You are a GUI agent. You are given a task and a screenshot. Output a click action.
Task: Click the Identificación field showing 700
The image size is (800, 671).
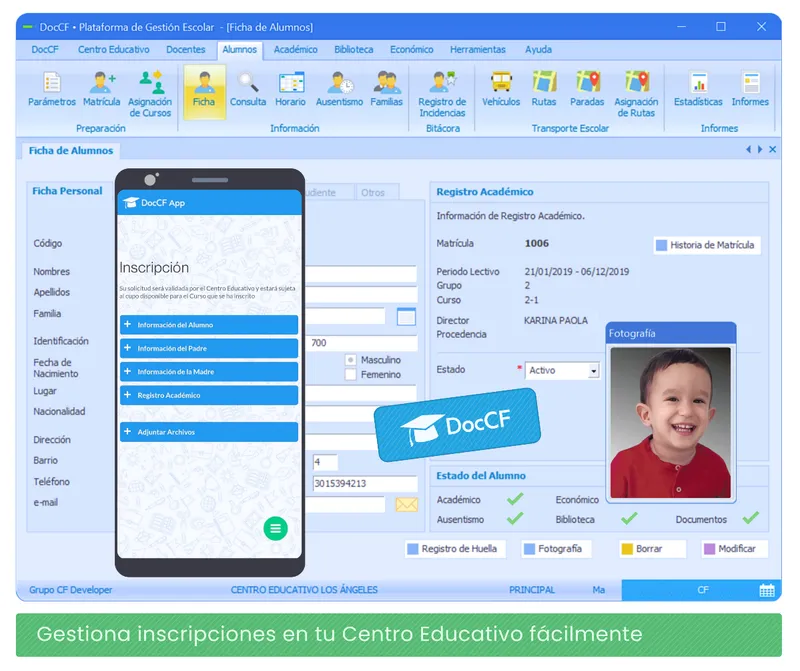(362, 343)
